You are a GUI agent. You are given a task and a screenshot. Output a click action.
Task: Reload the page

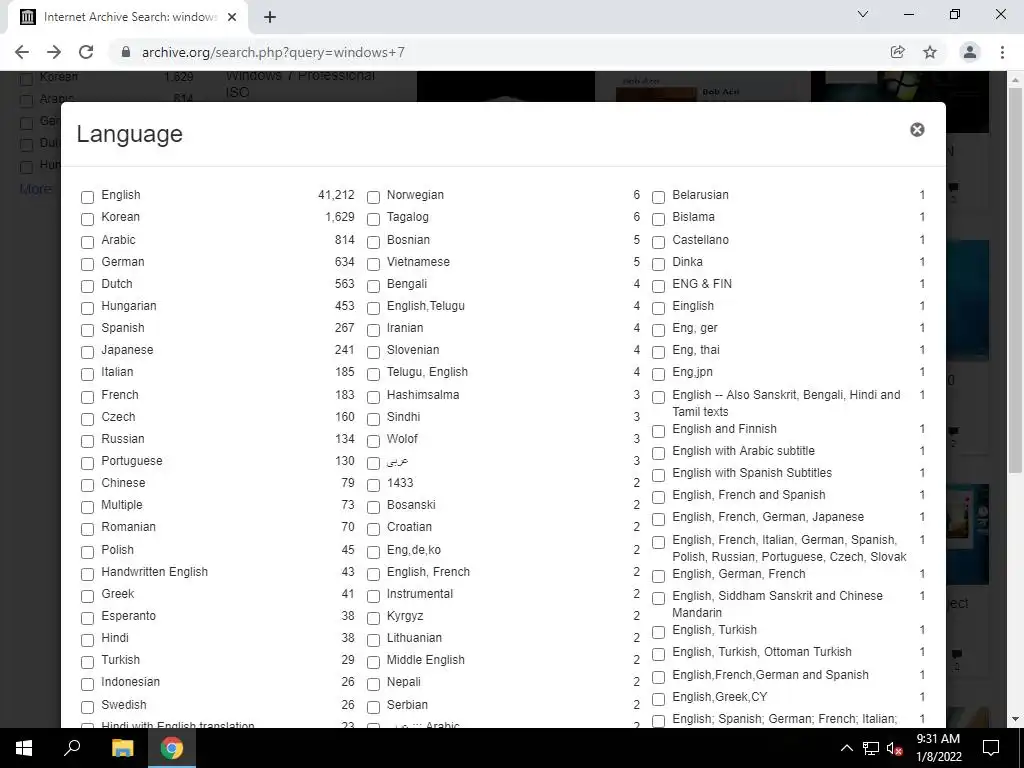click(86, 52)
